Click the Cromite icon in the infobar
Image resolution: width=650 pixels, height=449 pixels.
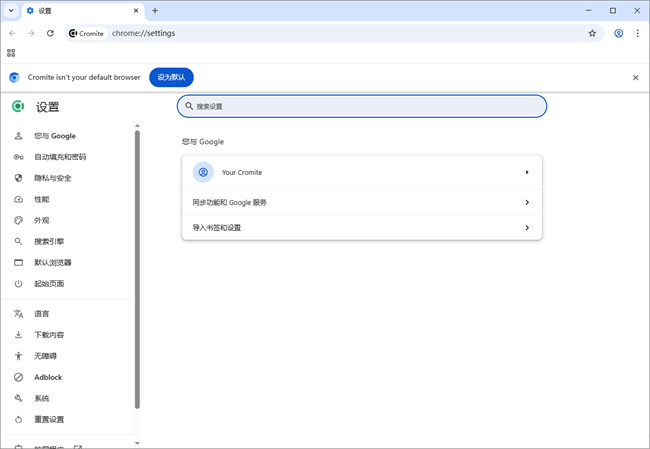[x=14, y=78]
